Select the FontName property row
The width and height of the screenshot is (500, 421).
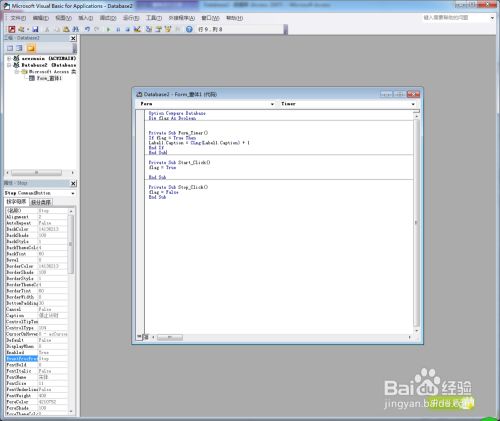[x=37, y=377]
